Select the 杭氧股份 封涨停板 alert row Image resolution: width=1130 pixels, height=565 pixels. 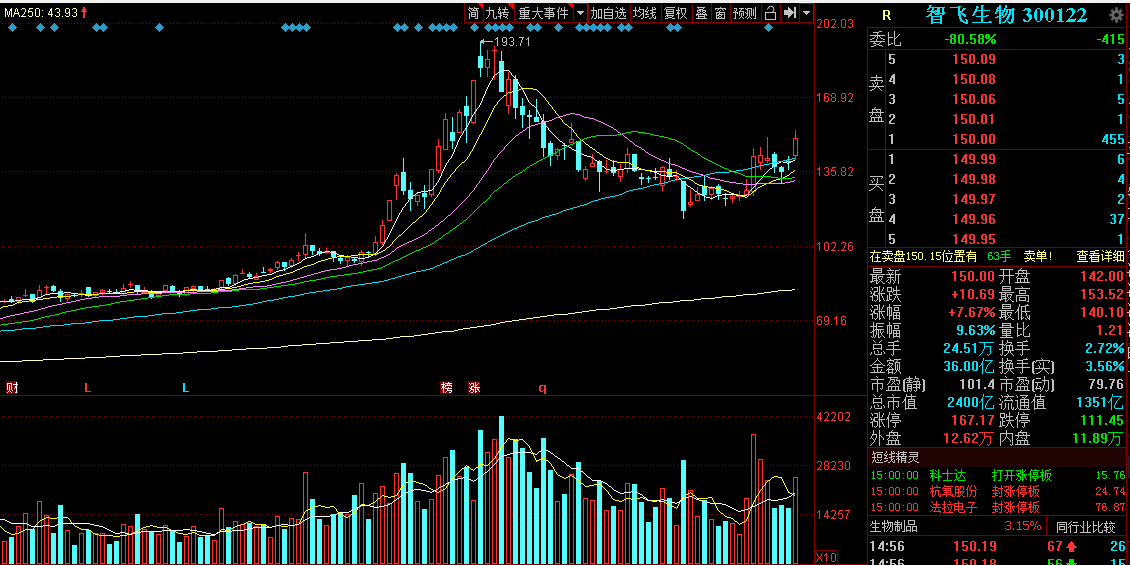point(997,491)
